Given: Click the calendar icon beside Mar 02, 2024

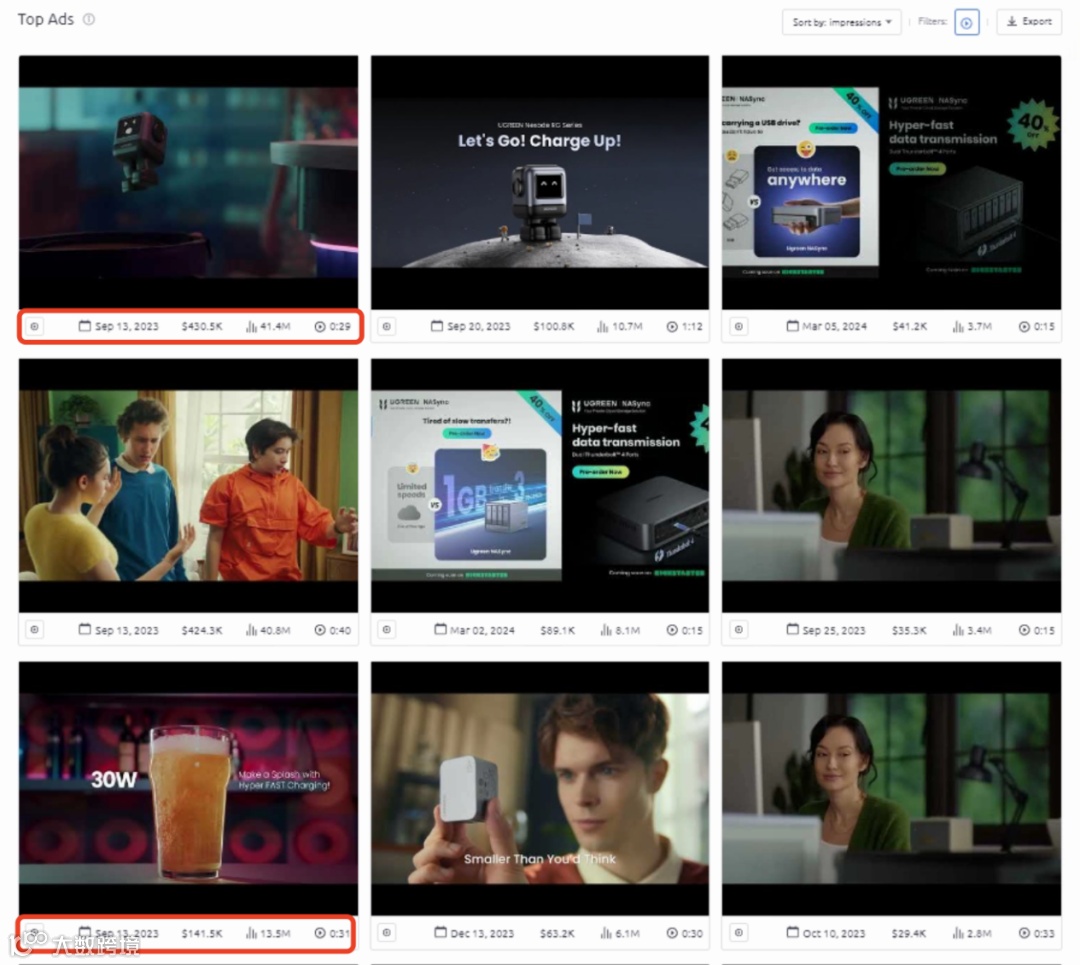Looking at the screenshot, I should 440,629.
